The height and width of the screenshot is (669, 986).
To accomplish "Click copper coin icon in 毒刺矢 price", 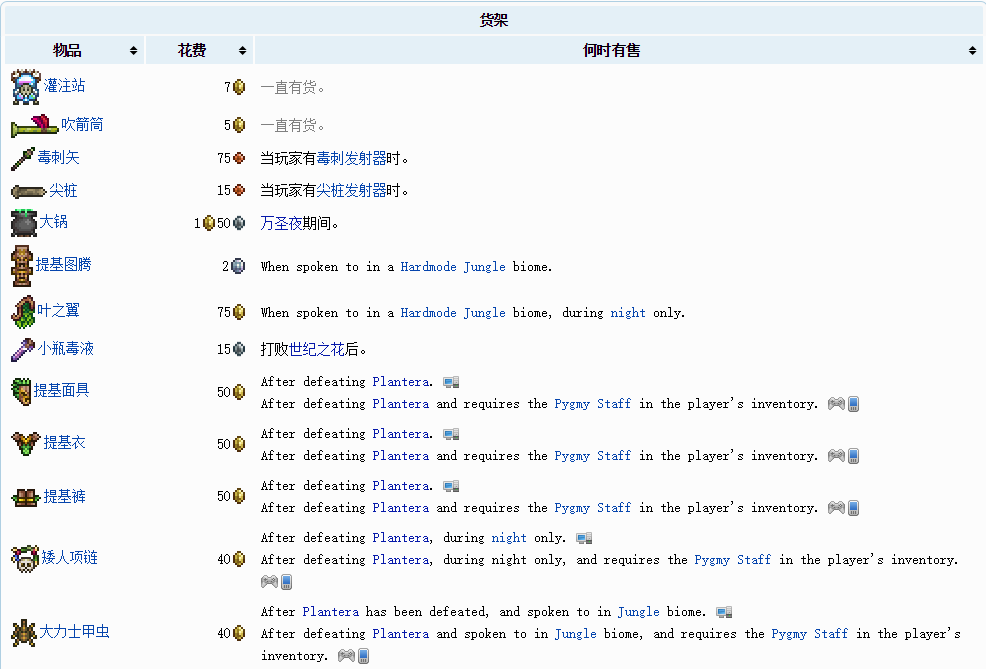I will [x=239, y=158].
